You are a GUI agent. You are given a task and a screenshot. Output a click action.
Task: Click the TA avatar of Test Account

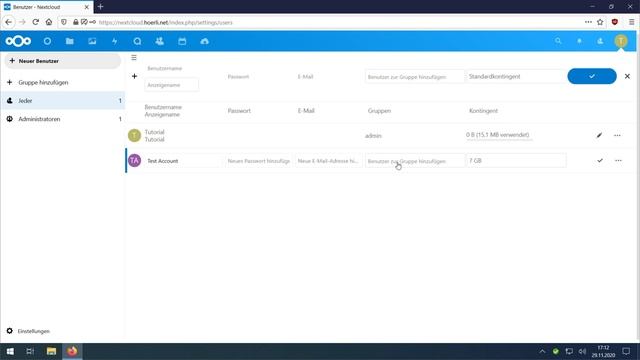click(134, 160)
